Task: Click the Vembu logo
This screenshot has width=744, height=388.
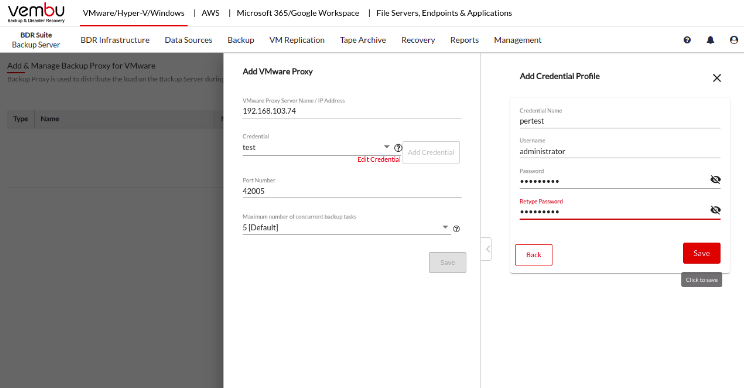Action: pos(36,13)
